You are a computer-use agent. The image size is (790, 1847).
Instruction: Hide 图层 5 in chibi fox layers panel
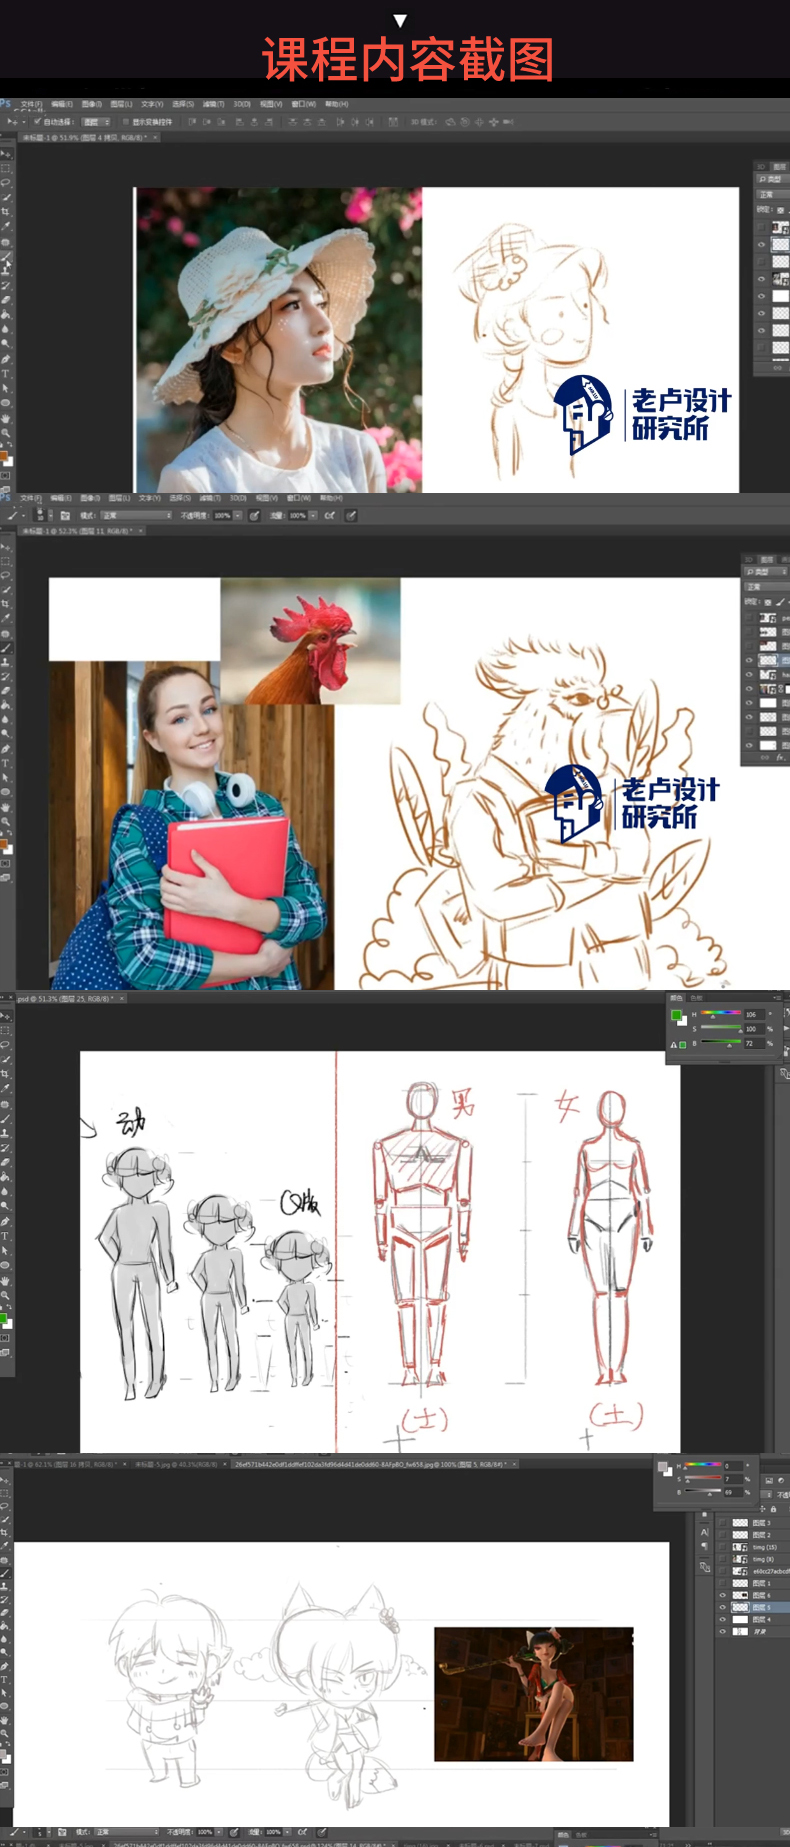(x=722, y=1607)
